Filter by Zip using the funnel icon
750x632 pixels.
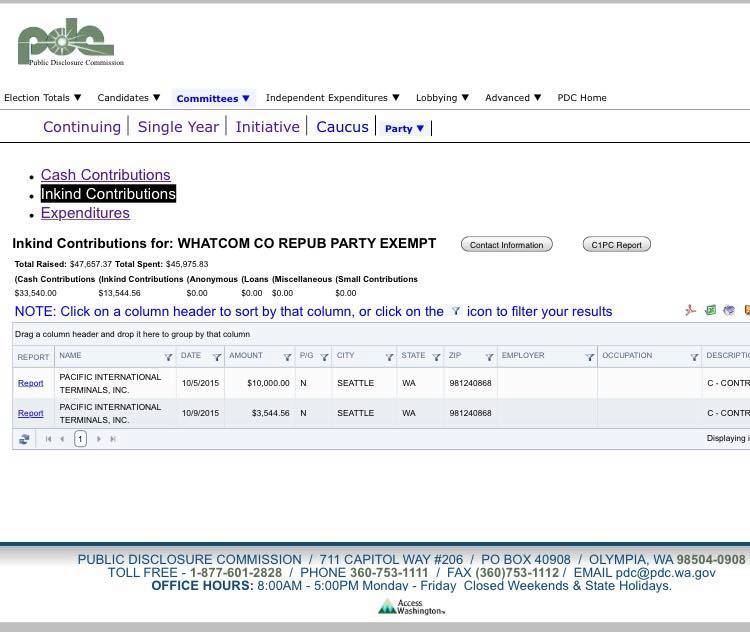489,357
